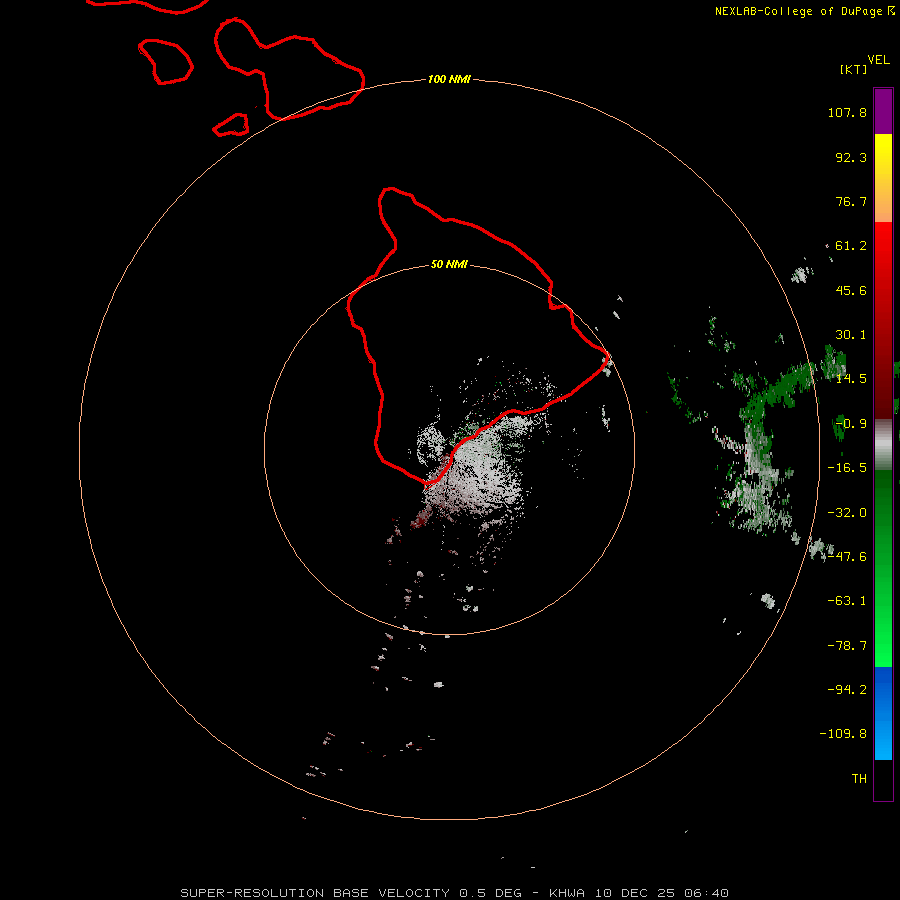Pick the yellow-orange segment of the color bar

(x=883, y=178)
